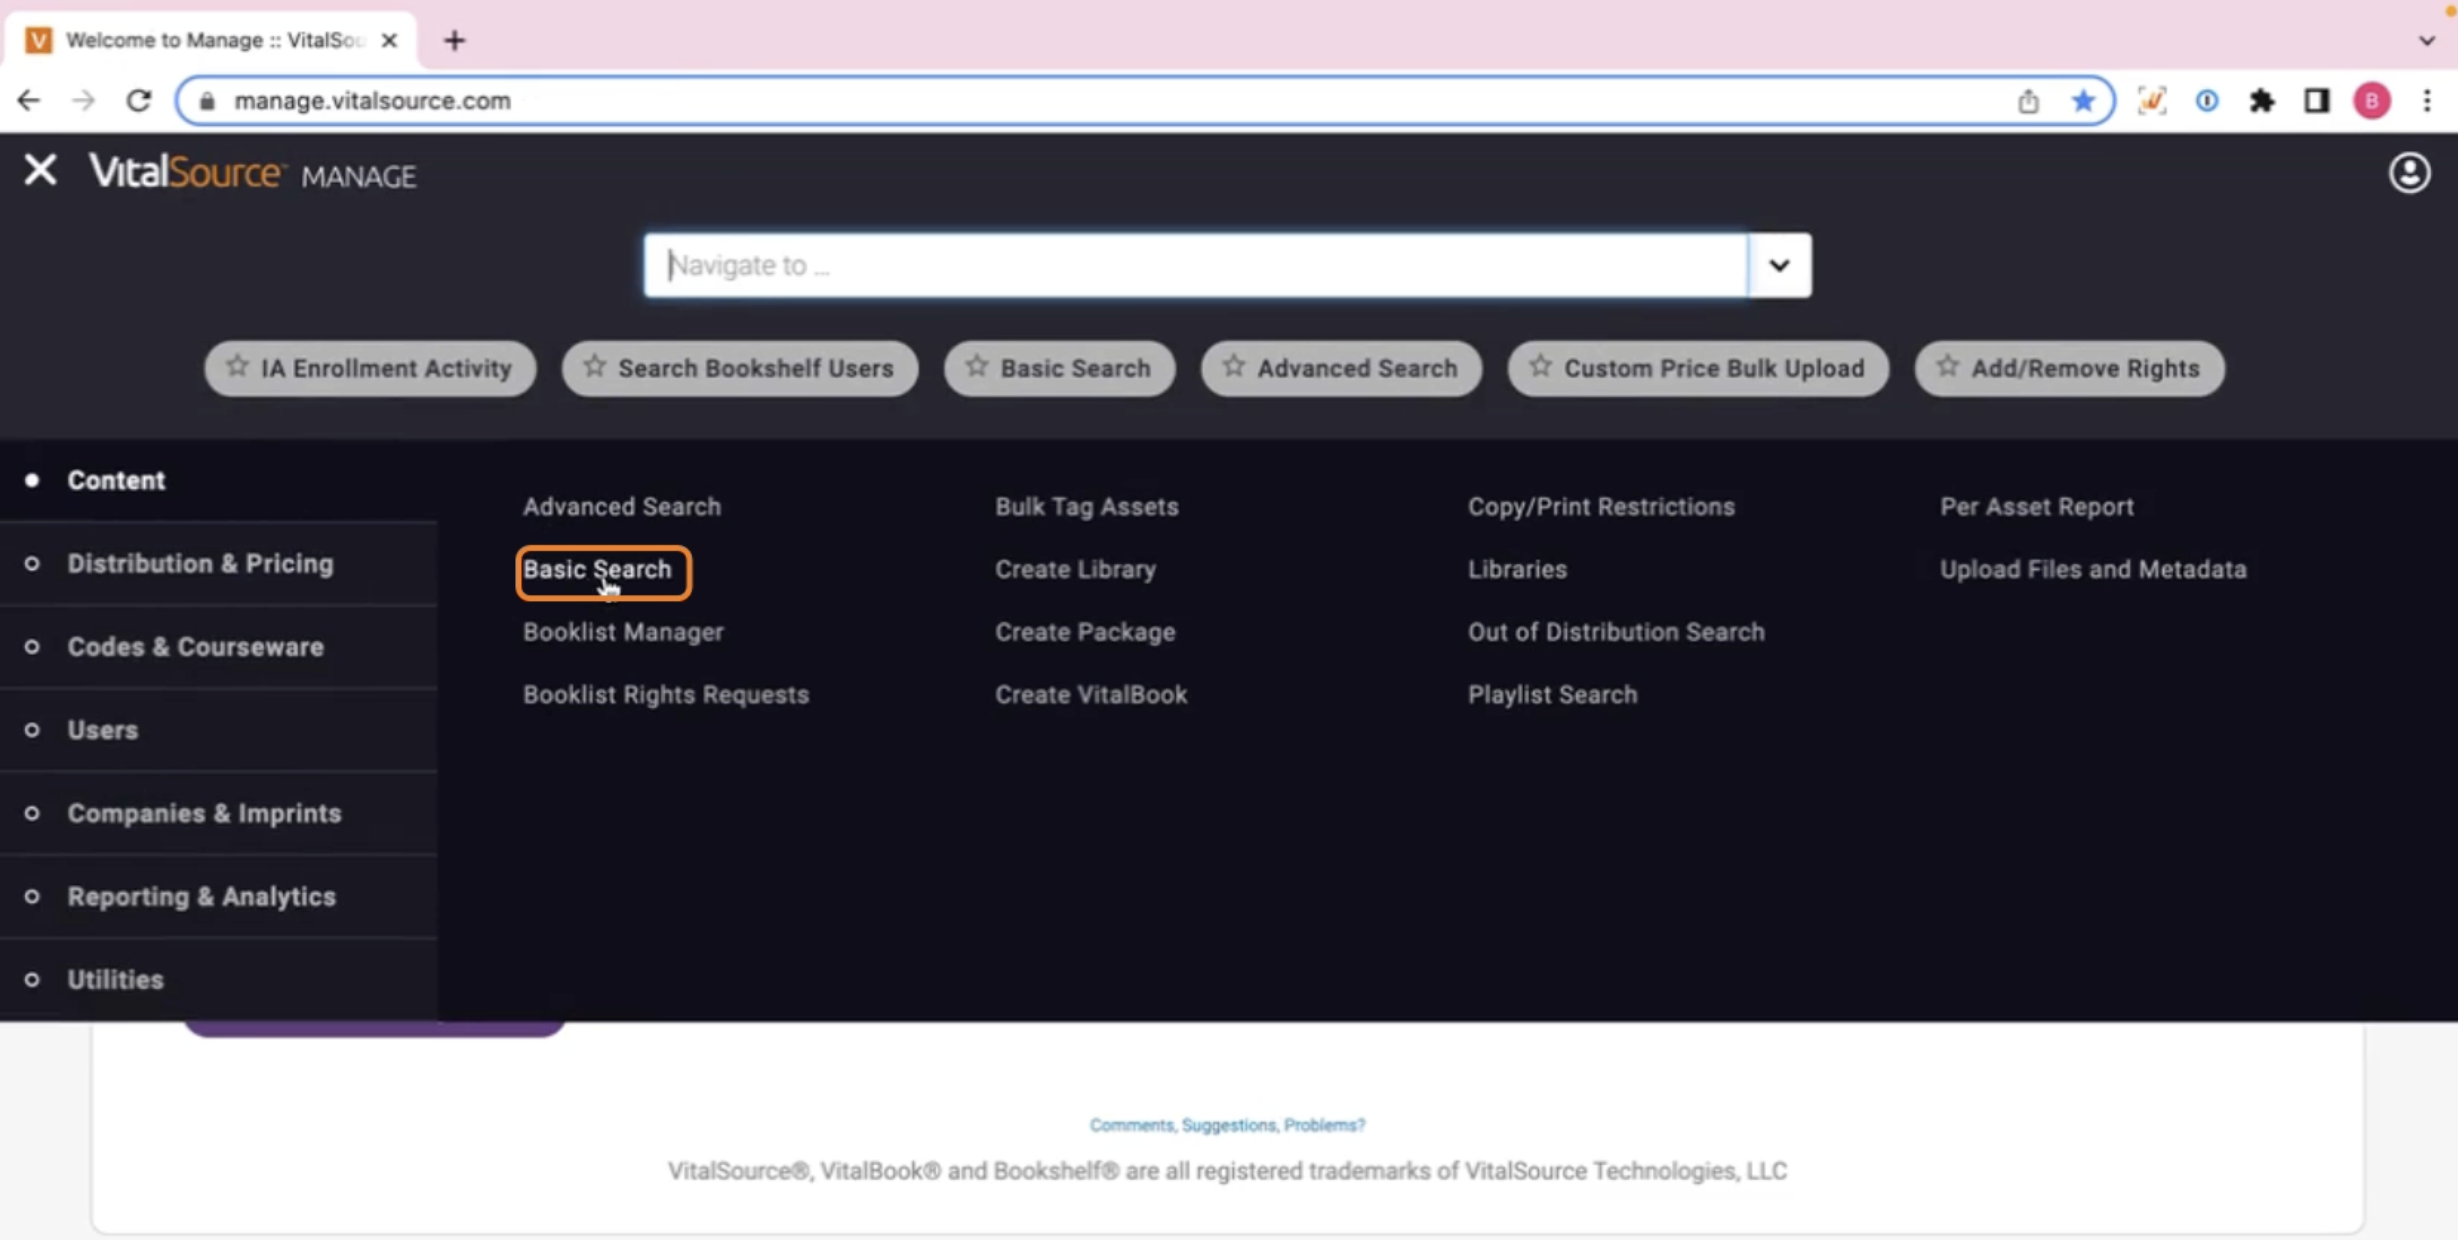Click the share page icon in address bar
This screenshot has width=2458, height=1240.
pyautogui.click(x=2027, y=101)
